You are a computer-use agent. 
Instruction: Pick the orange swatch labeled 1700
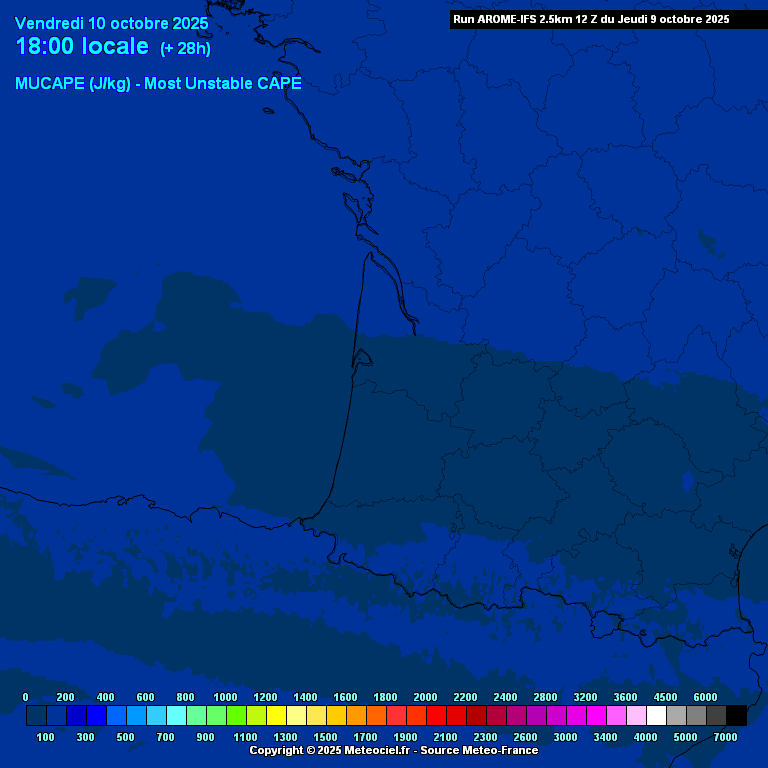point(376,715)
